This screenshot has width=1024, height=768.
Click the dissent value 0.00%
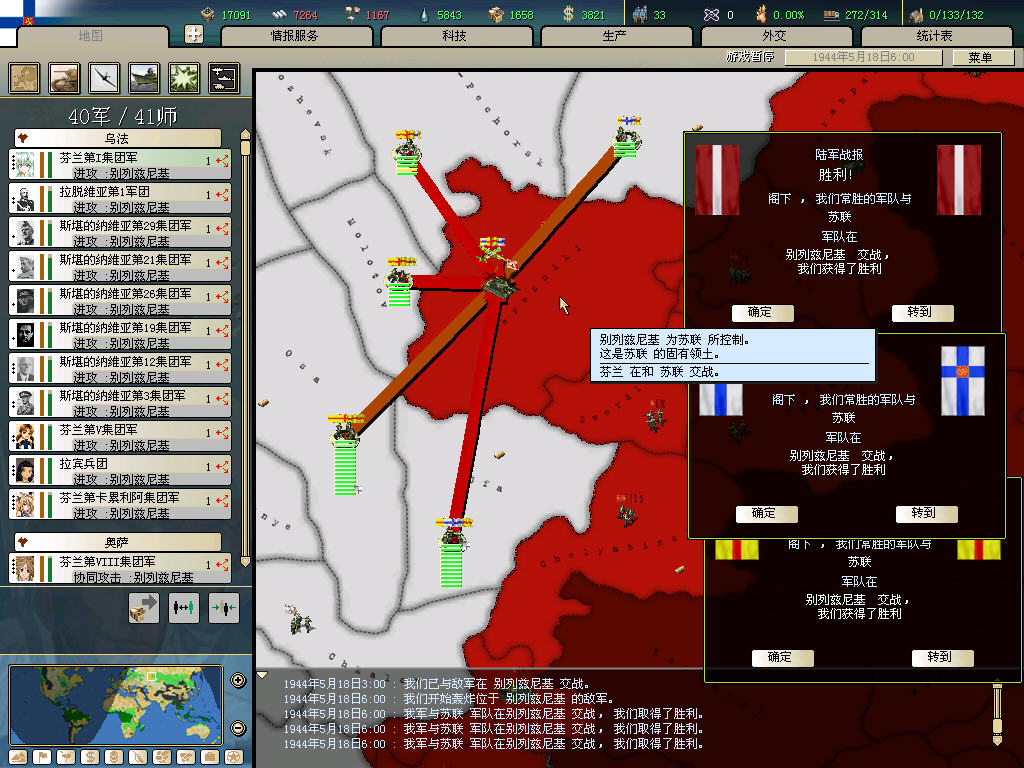click(x=788, y=14)
